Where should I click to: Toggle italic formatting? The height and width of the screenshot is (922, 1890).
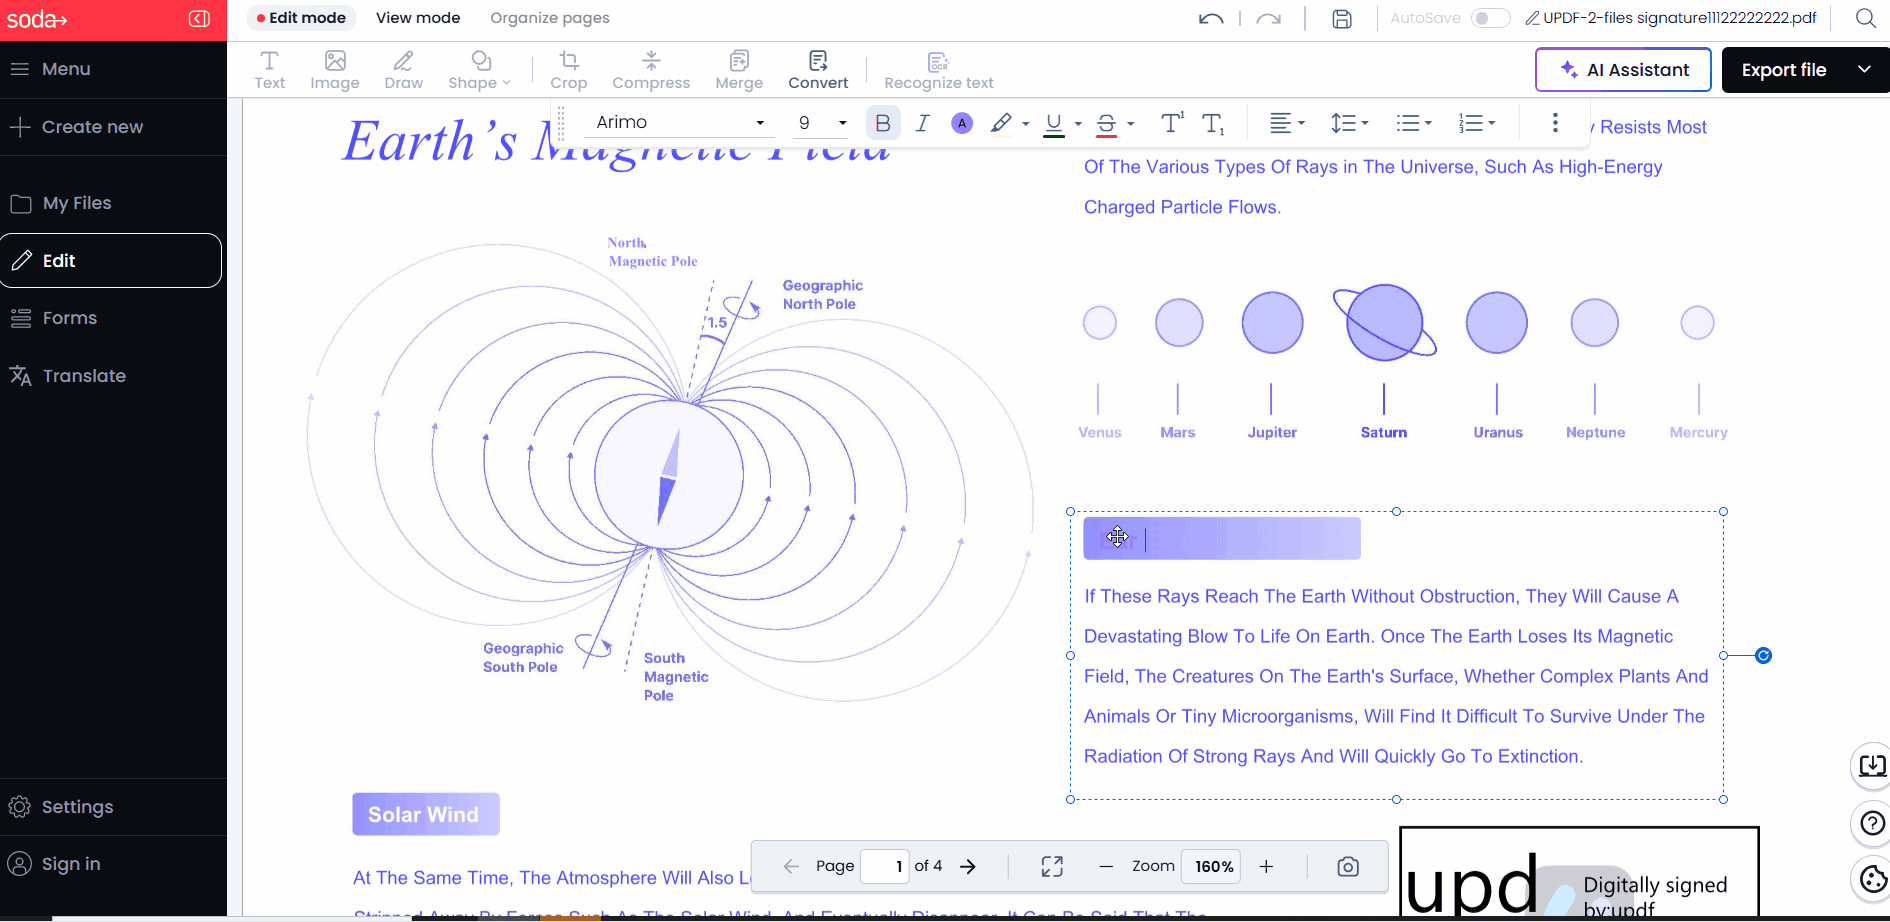point(922,122)
